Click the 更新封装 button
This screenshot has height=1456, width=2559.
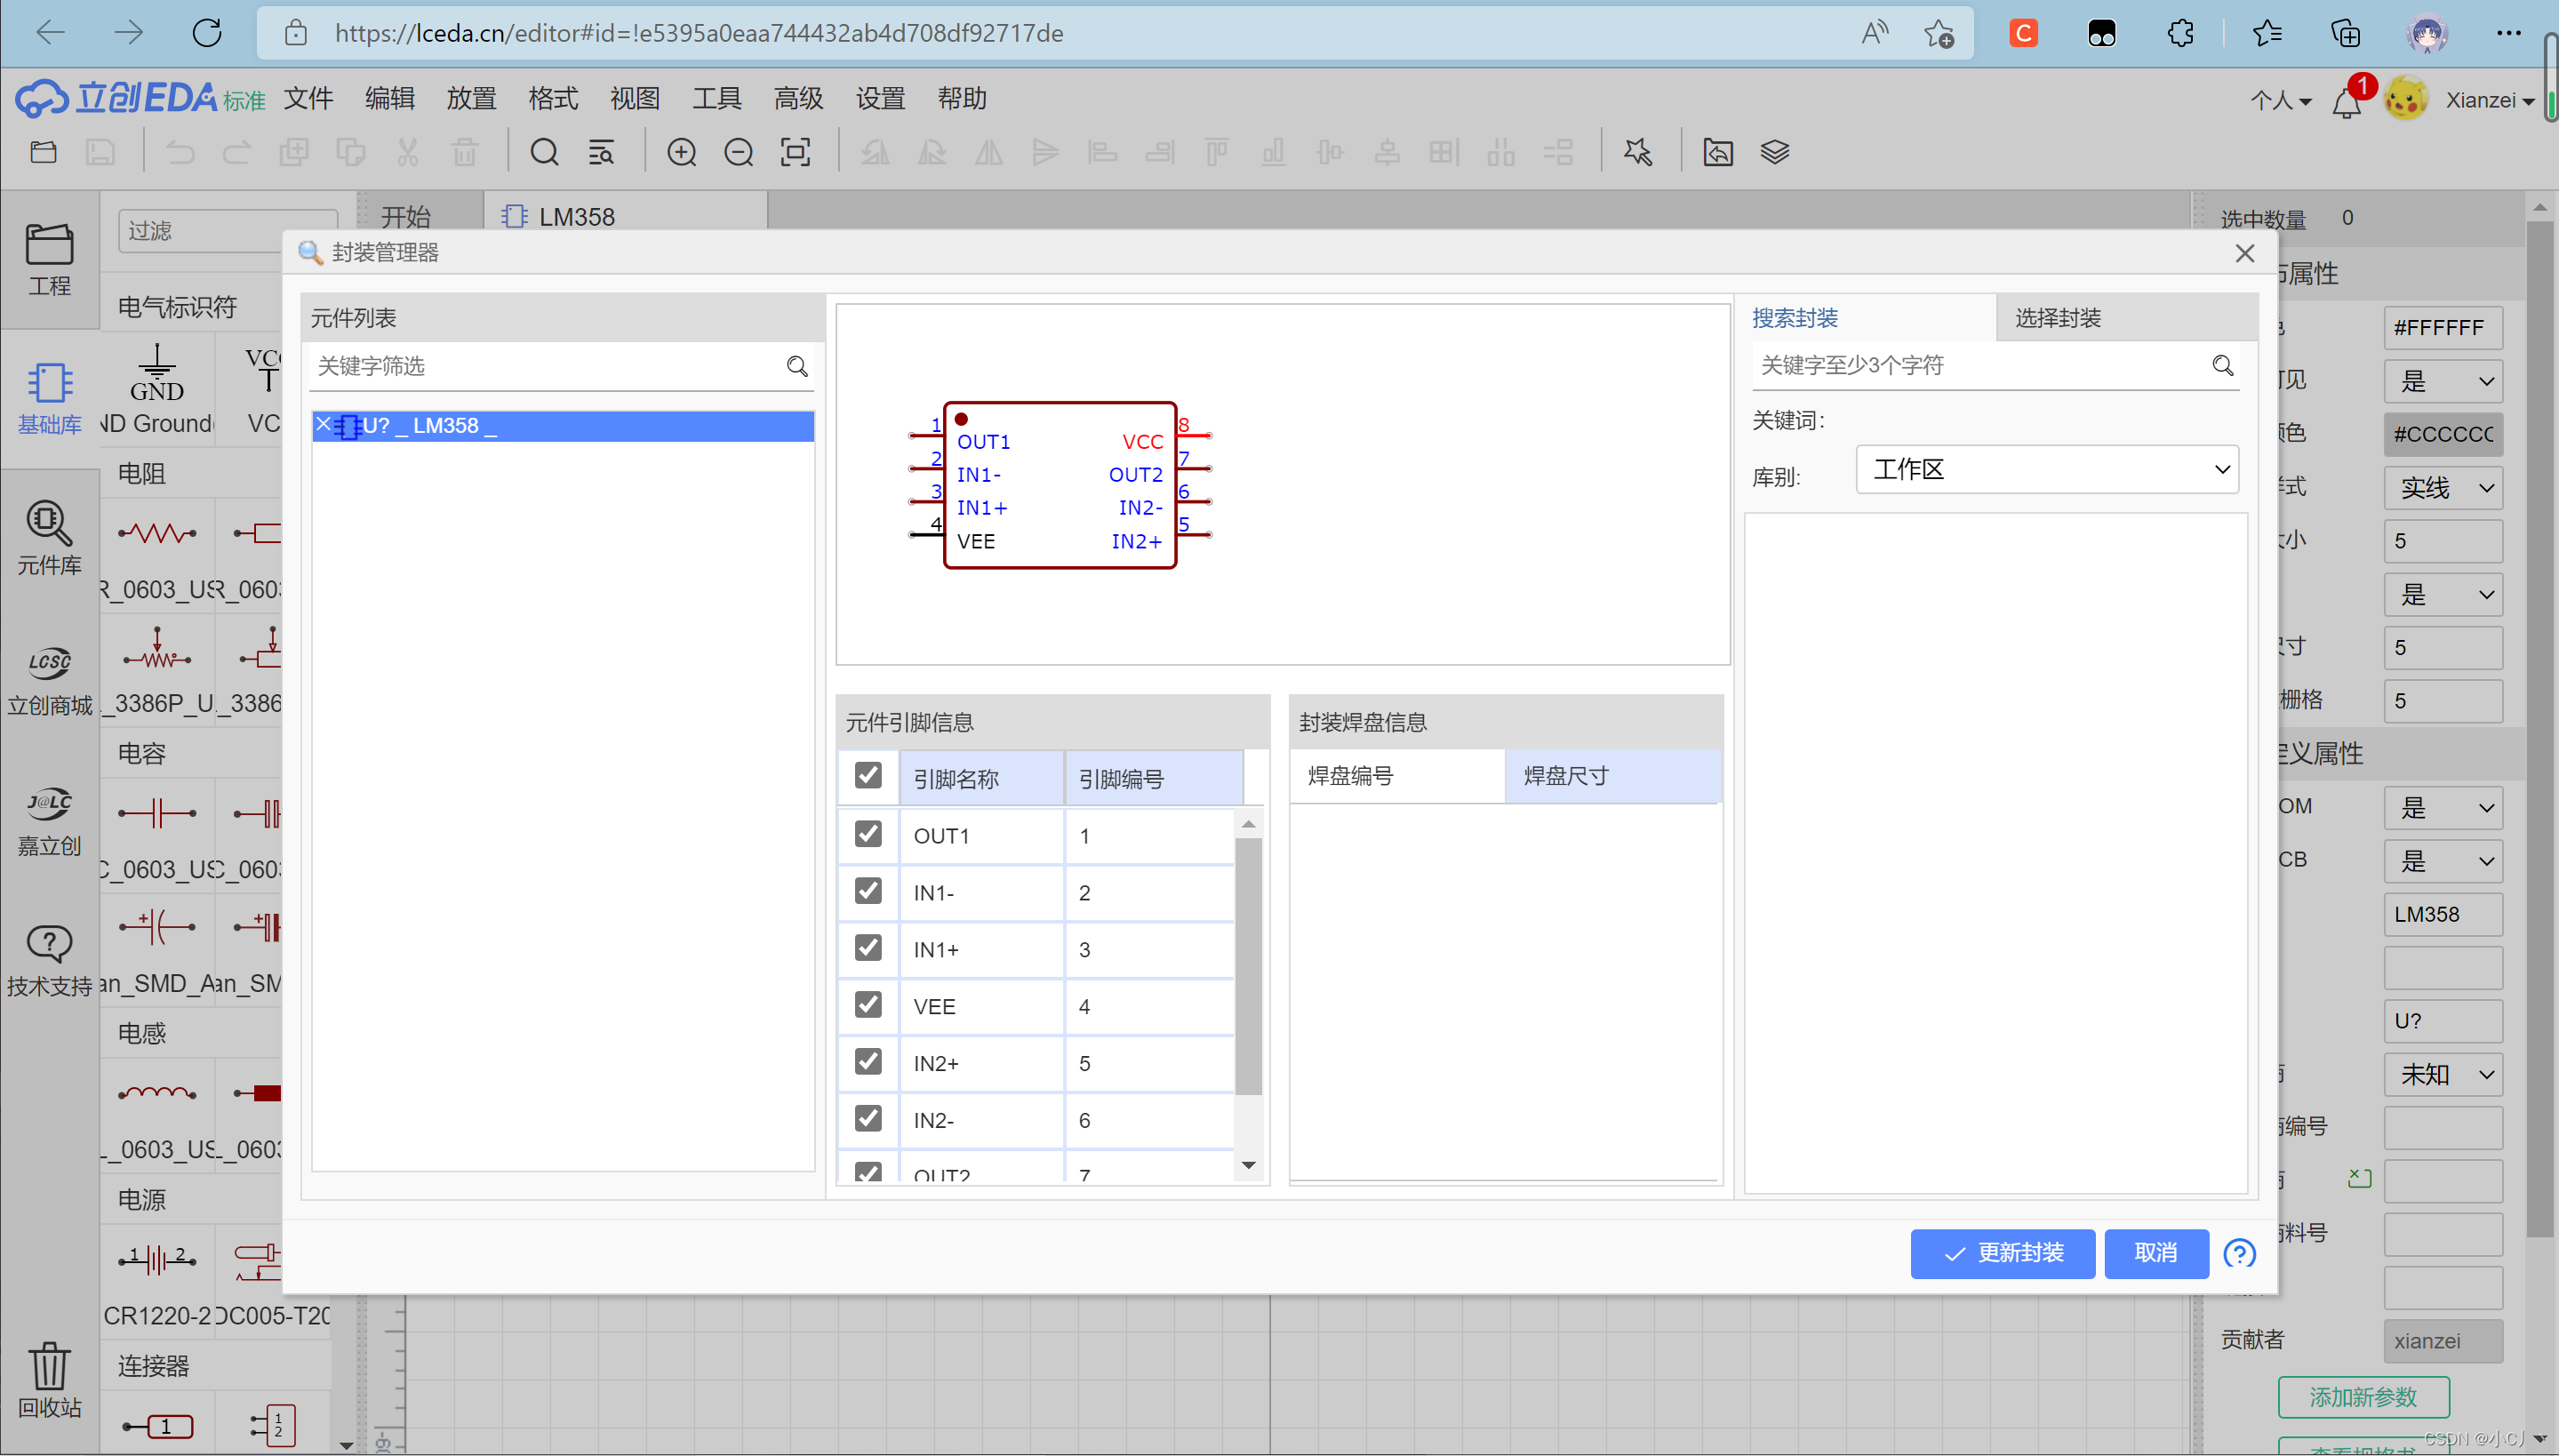tap(2001, 1253)
